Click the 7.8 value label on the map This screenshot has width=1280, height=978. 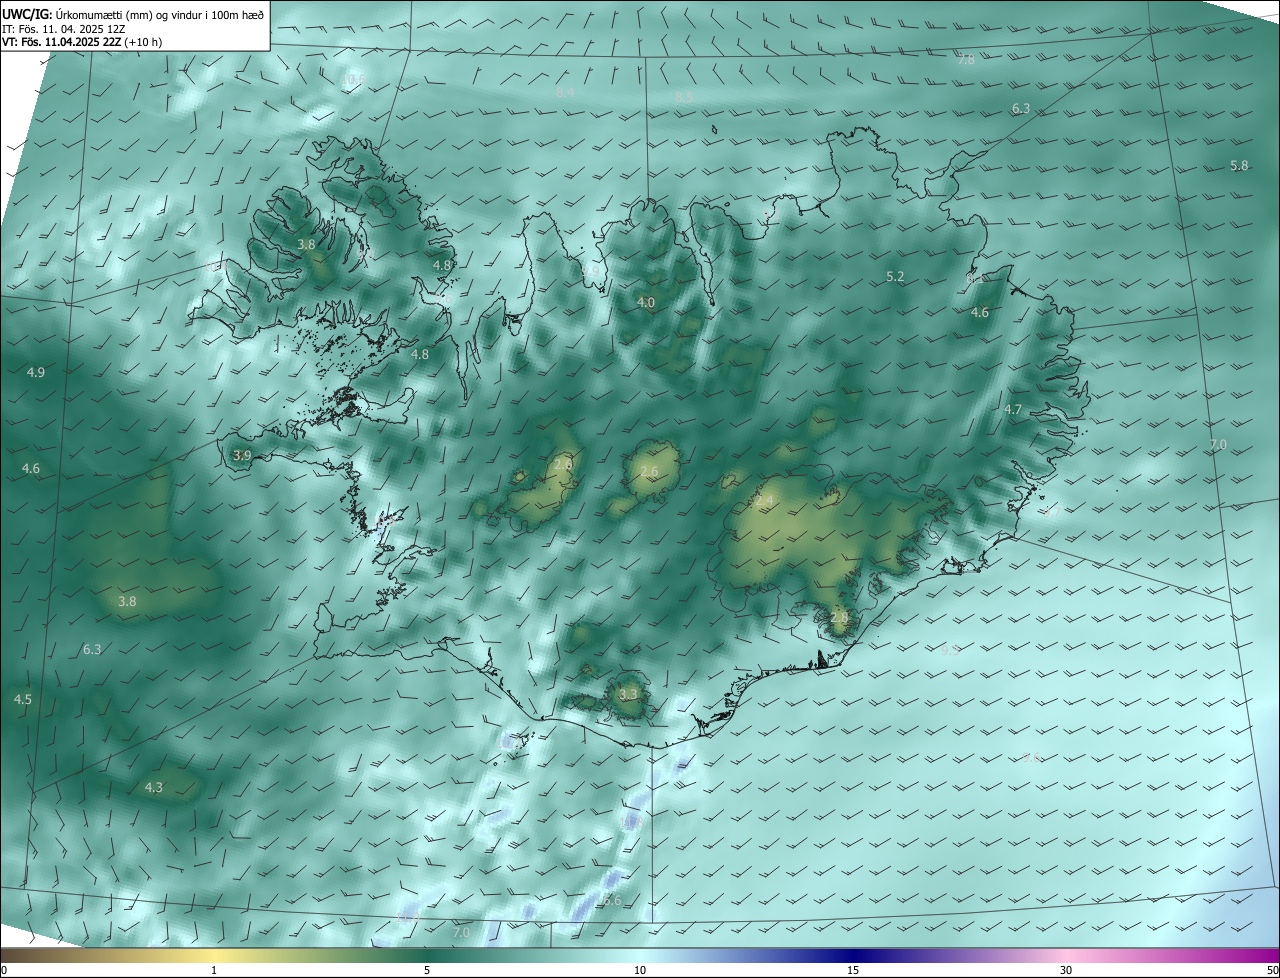coord(966,60)
